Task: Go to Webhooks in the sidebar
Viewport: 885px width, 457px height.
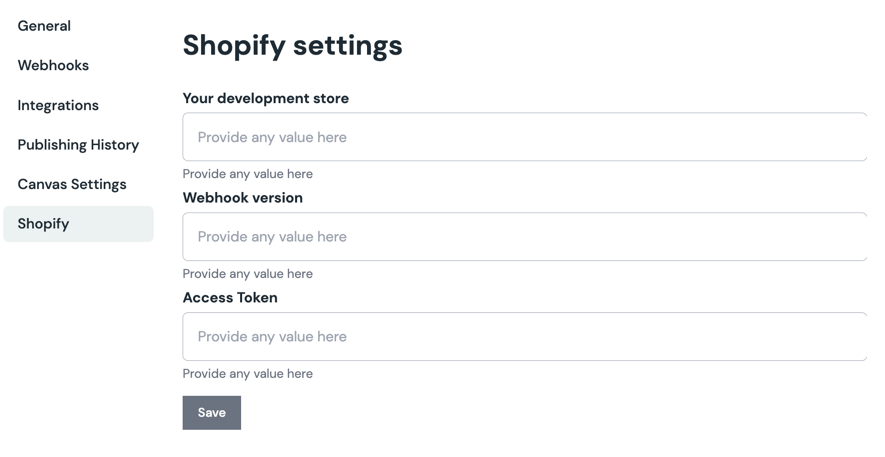Action: (x=53, y=65)
